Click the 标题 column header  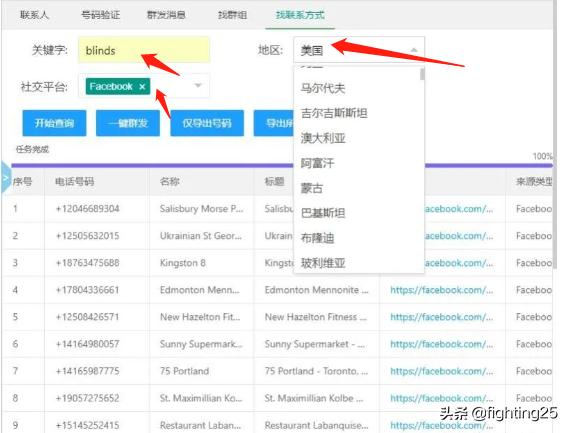point(274,181)
